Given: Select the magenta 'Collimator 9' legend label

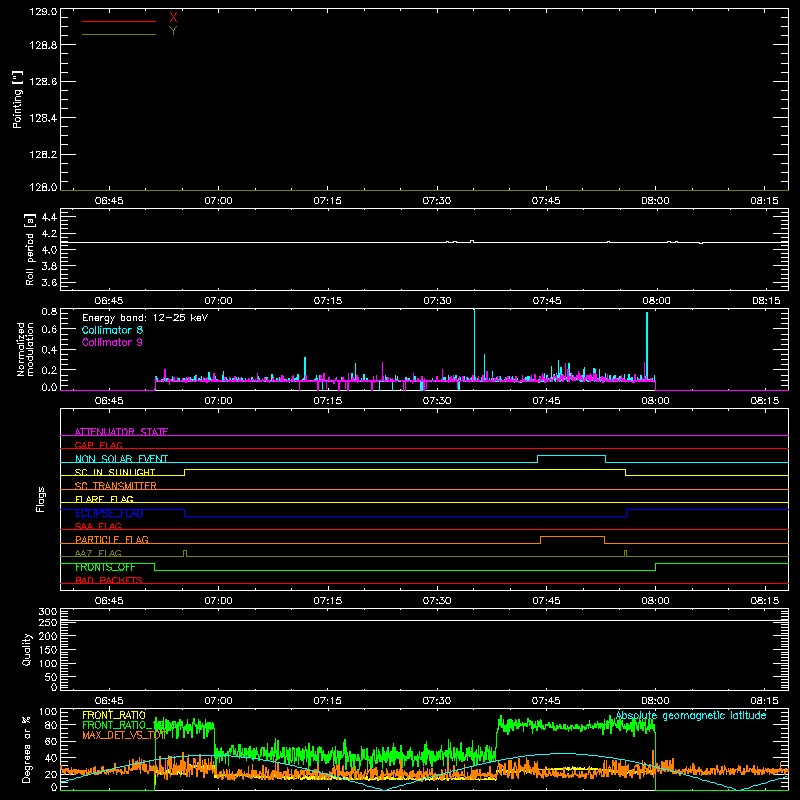Looking at the screenshot, I should 112,342.
